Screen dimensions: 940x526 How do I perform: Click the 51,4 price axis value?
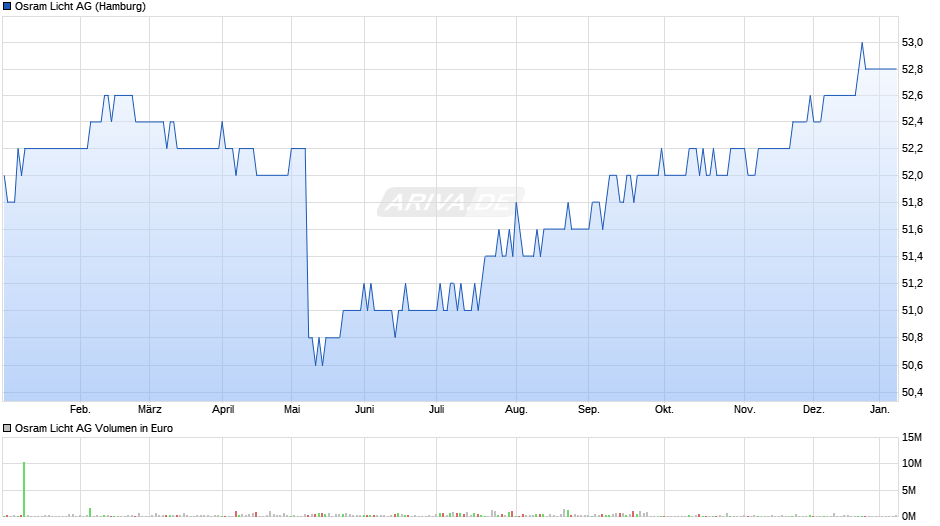pyautogui.click(x=912, y=257)
